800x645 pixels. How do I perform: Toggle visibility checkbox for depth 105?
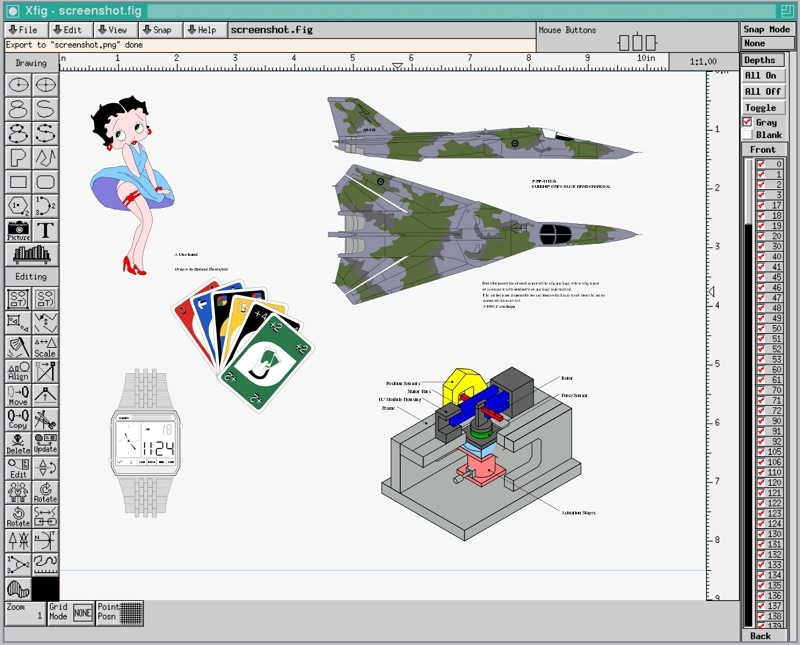tap(761, 452)
